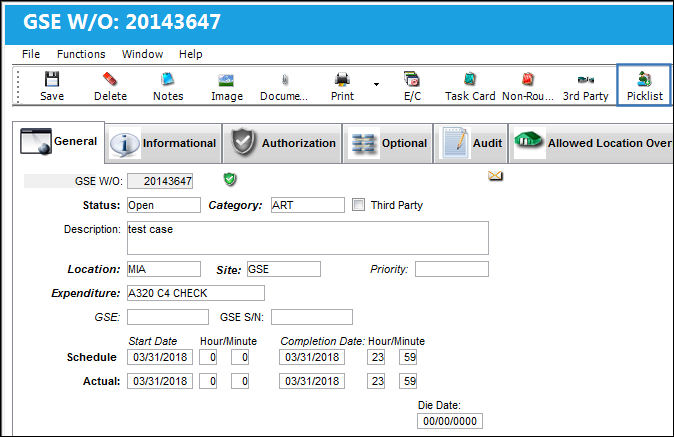Print the work order

click(x=342, y=86)
